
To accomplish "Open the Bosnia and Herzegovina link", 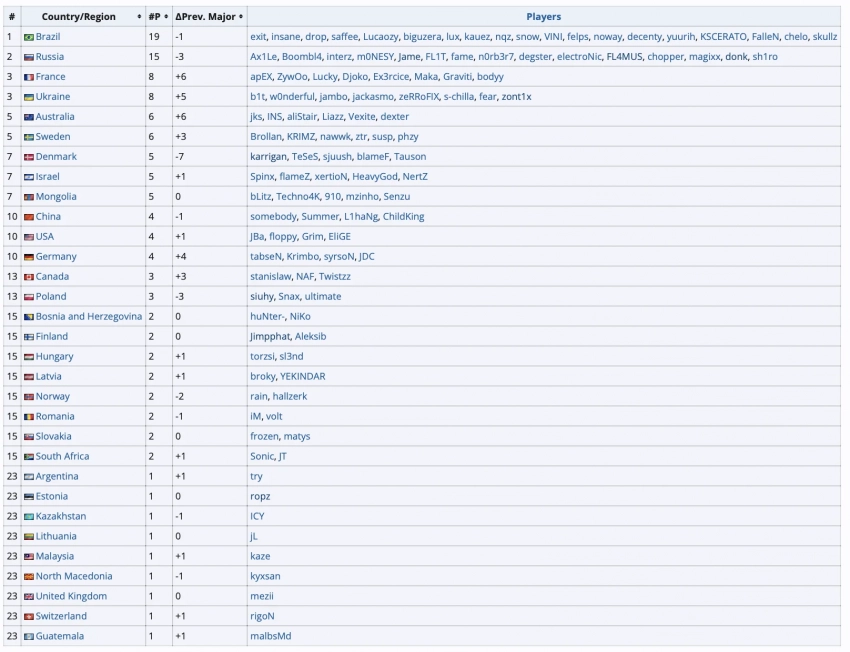I will 89,317.
